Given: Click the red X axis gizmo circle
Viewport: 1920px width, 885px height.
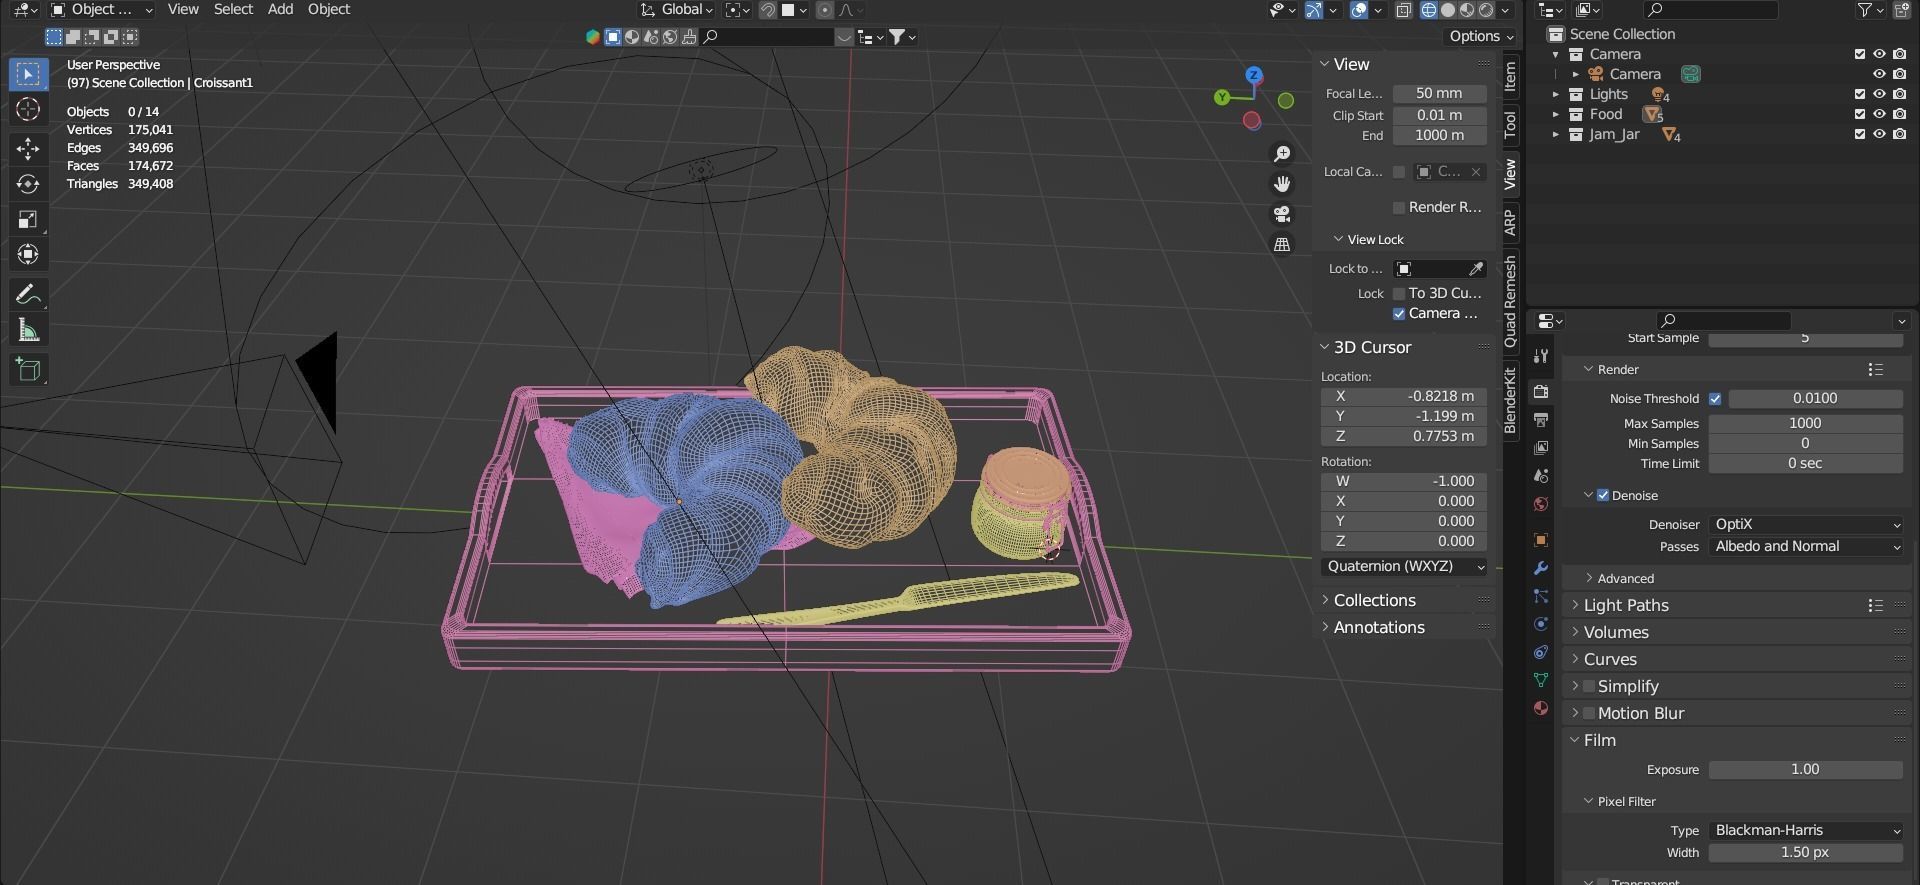Looking at the screenshot, I should click(x=1251, y=121).
